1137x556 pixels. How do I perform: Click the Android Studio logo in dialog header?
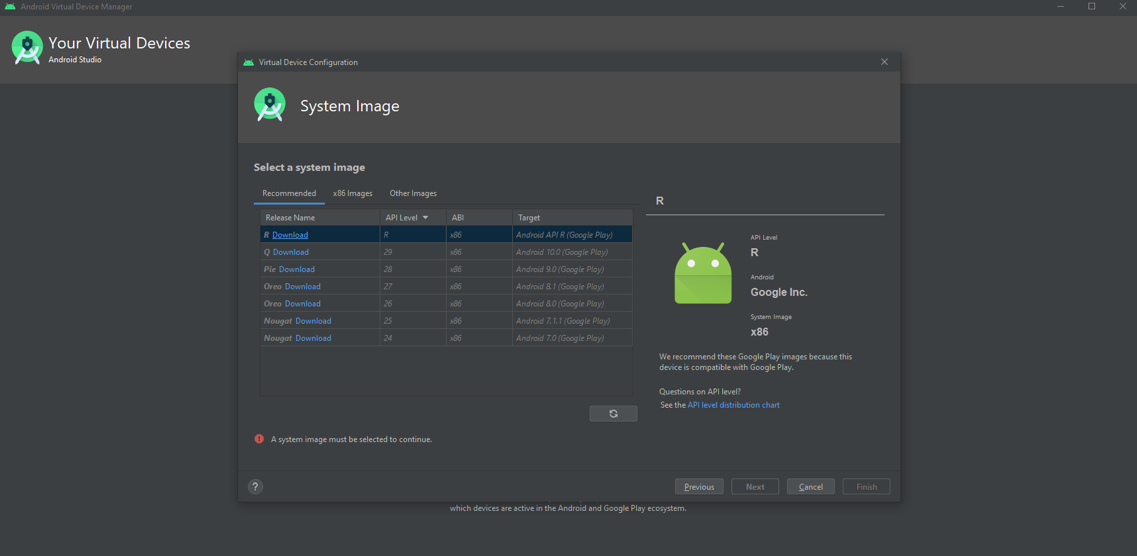270,105
